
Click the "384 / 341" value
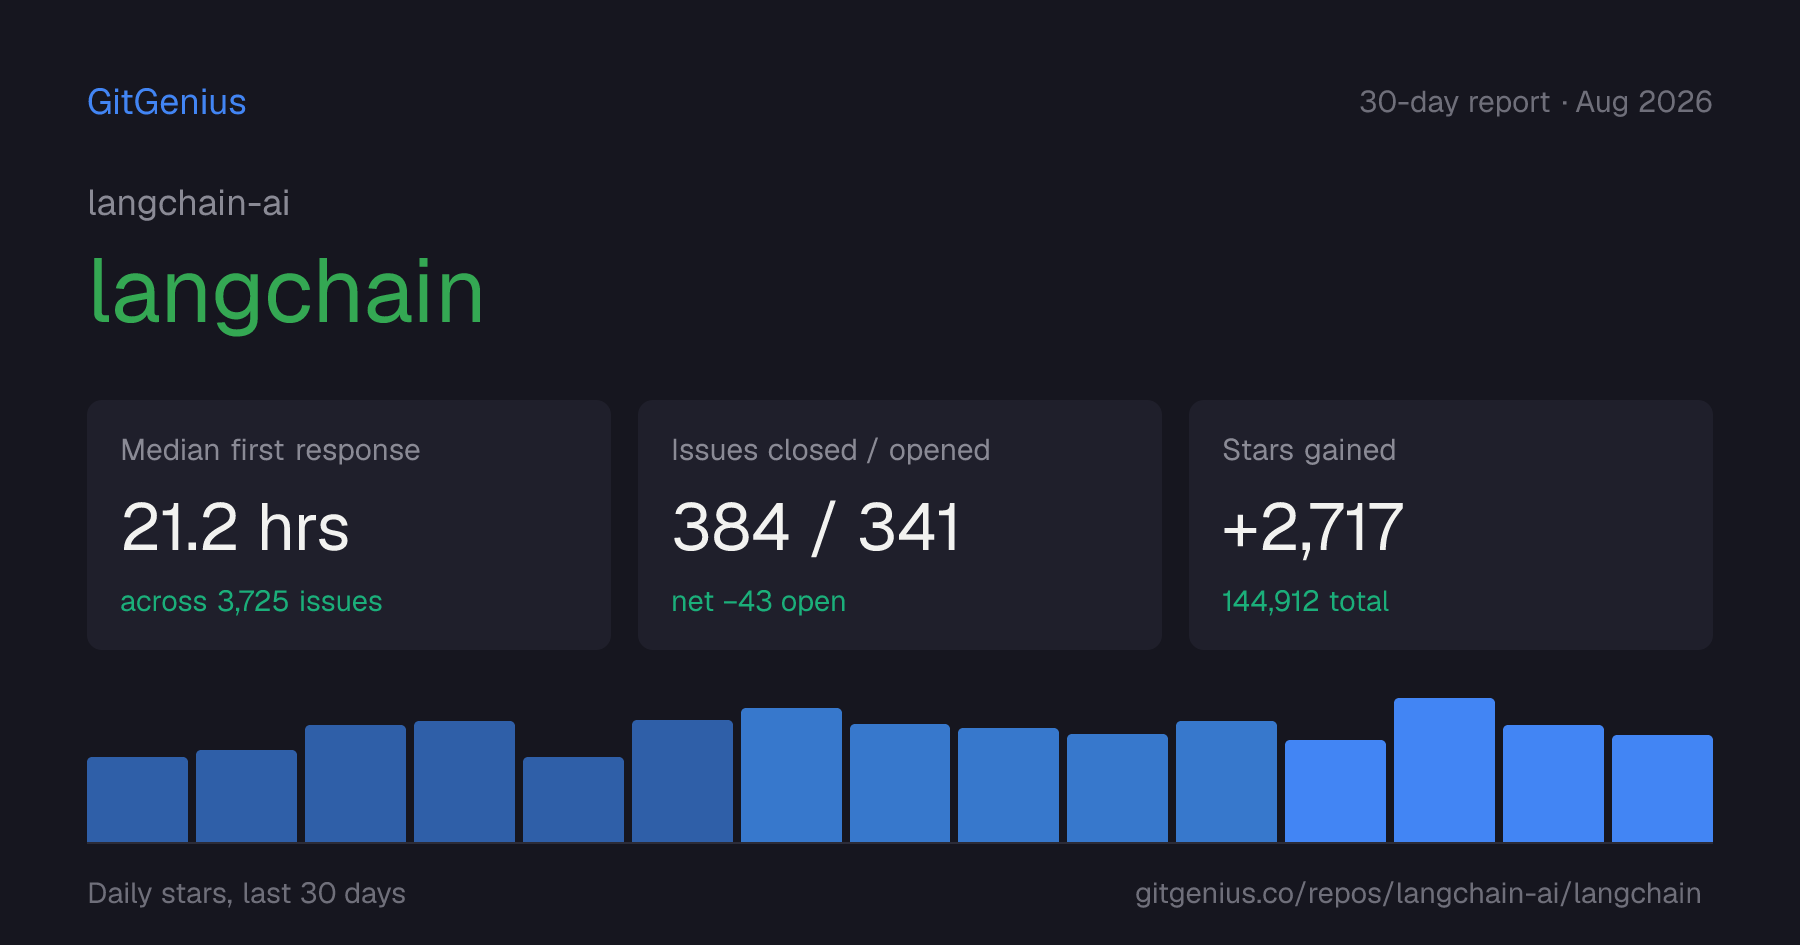pos(816,527)
